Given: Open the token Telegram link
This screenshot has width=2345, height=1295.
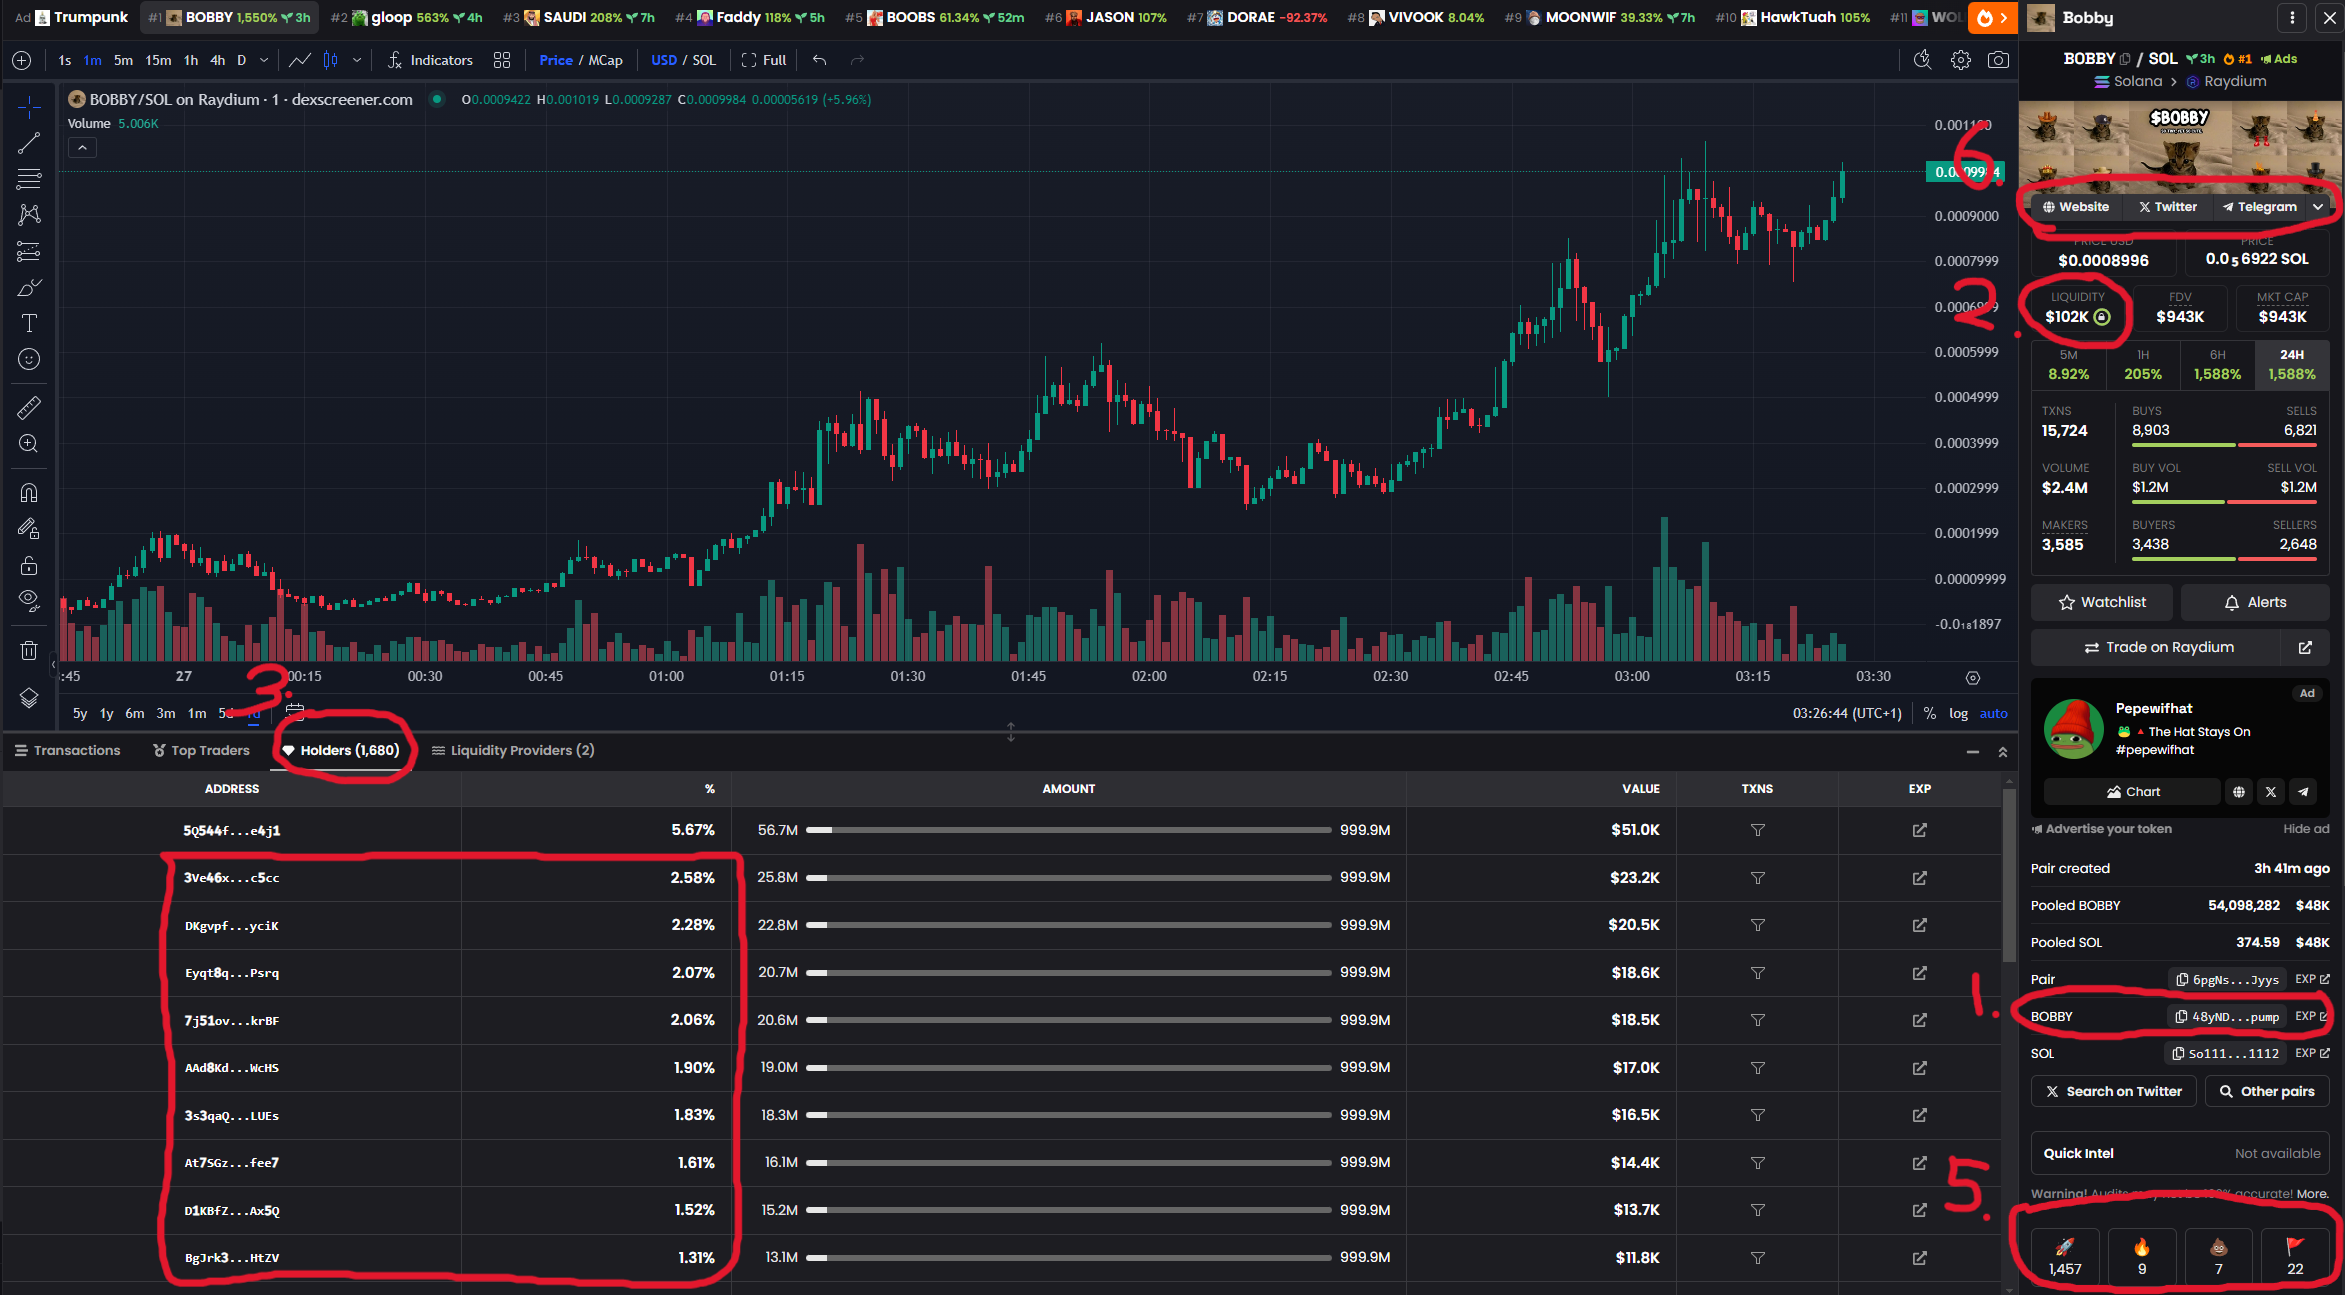Looking at the screenshot, I should tap(2259, 207).
